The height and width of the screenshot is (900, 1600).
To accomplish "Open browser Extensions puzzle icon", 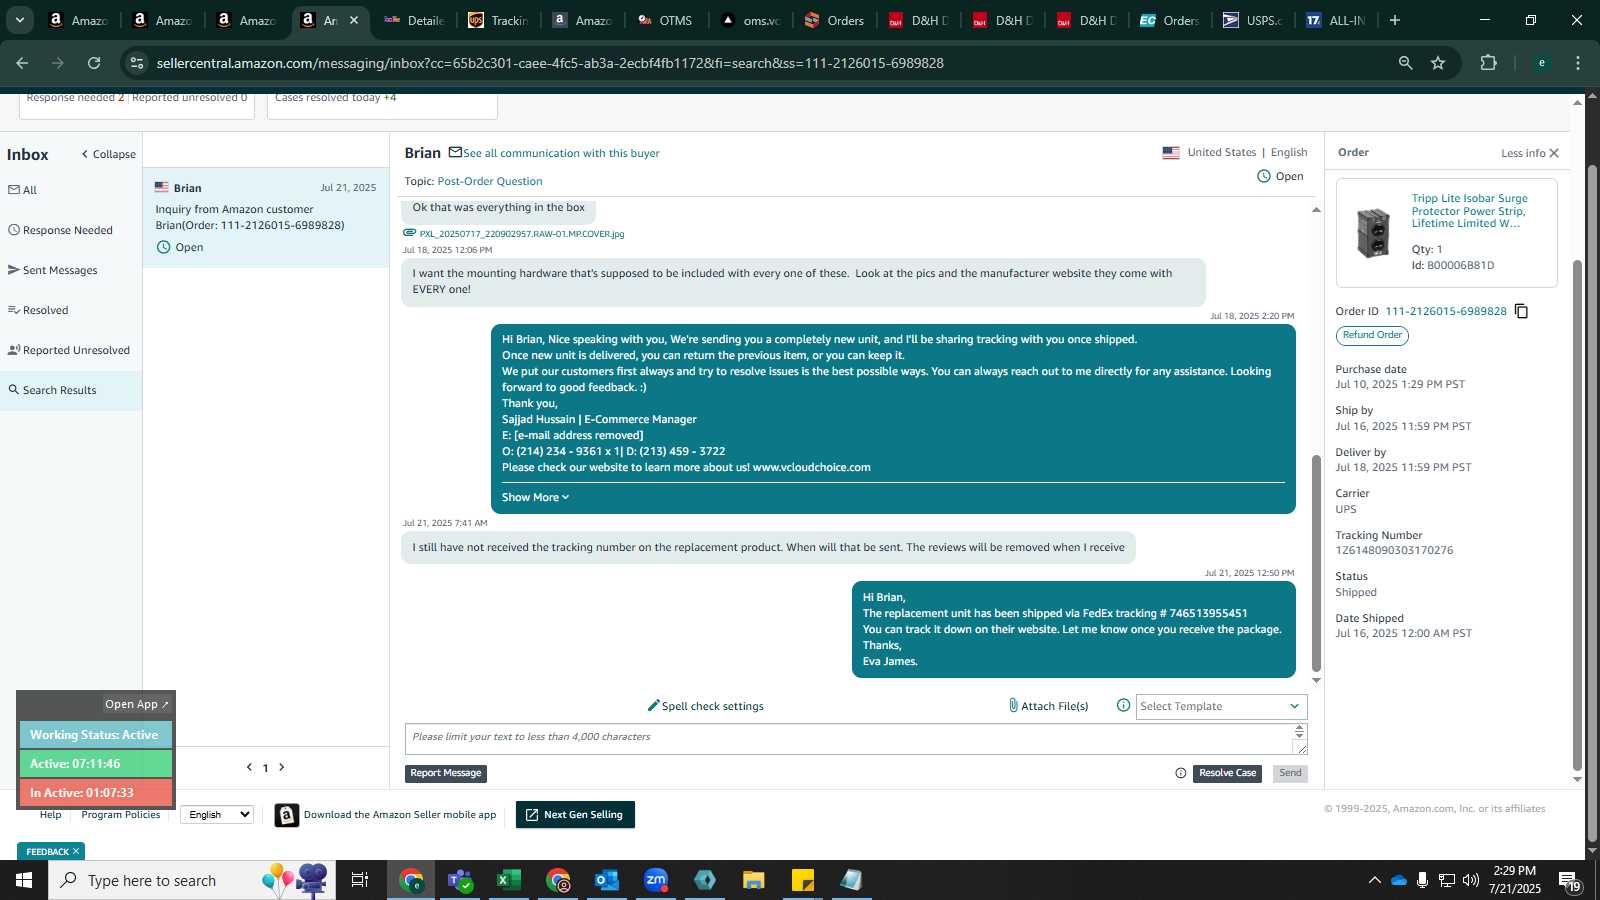I will point(1488,63).
